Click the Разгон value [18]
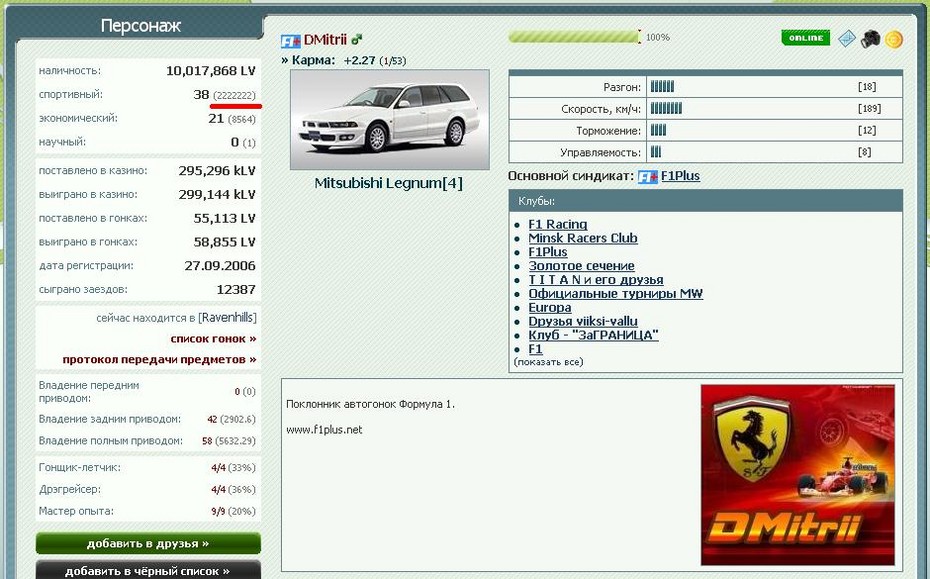The image size is (930, 579). click(x=867, y=87)
